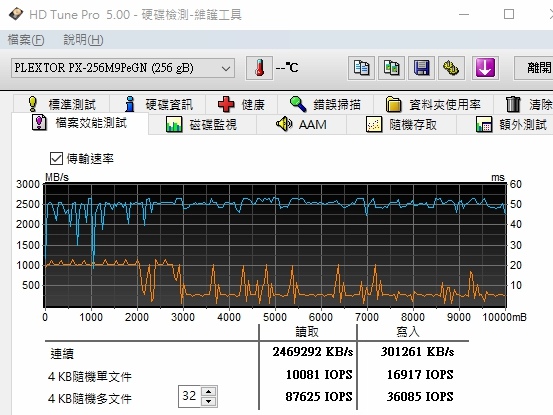
Task: Click the 寫入 column header
Action: click(x=408, y=331)
